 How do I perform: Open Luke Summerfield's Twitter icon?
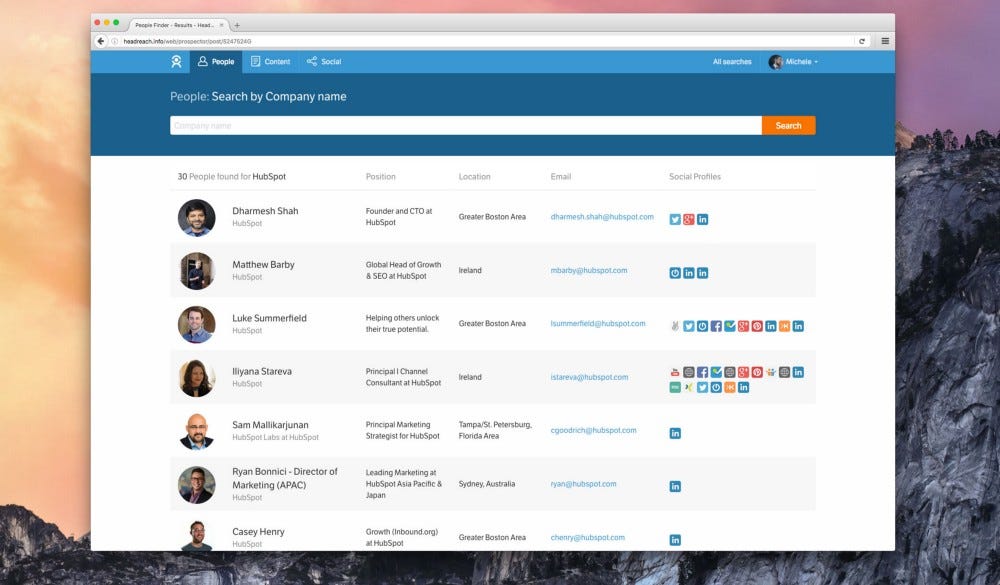pos(689,326)
